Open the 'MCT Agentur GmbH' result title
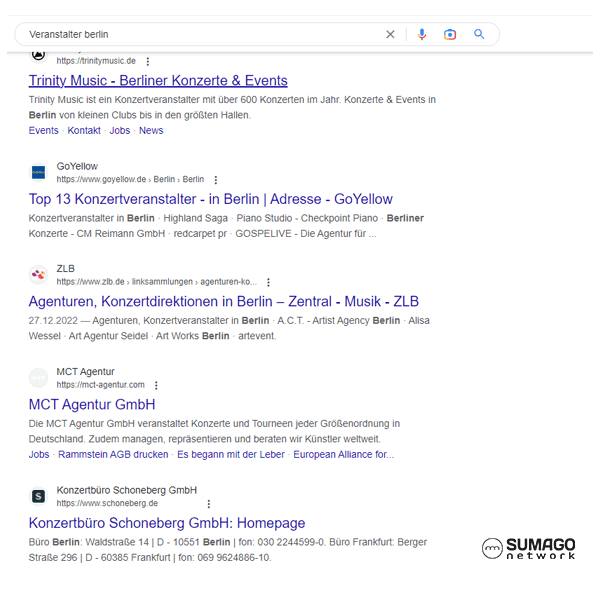 (92, 404)
